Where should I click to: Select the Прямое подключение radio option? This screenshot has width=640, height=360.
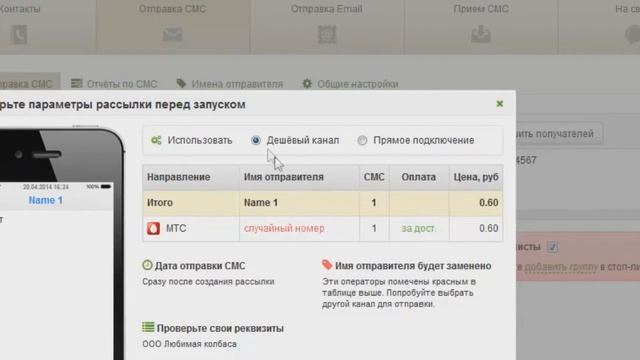[x=362, y=140]
